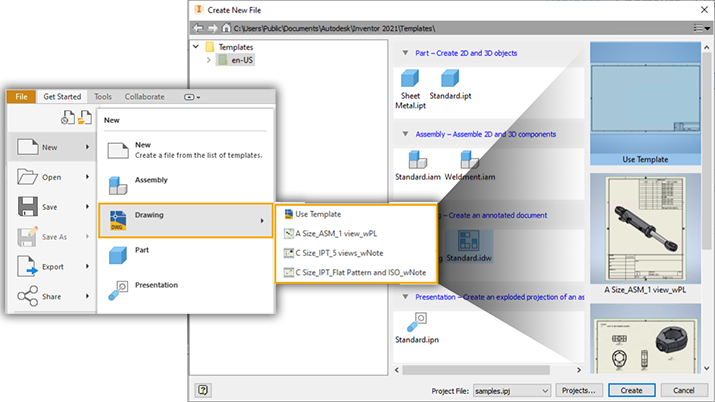Click the quick-access open folder icon
This screenshot has width=715, height=402.
85,117
